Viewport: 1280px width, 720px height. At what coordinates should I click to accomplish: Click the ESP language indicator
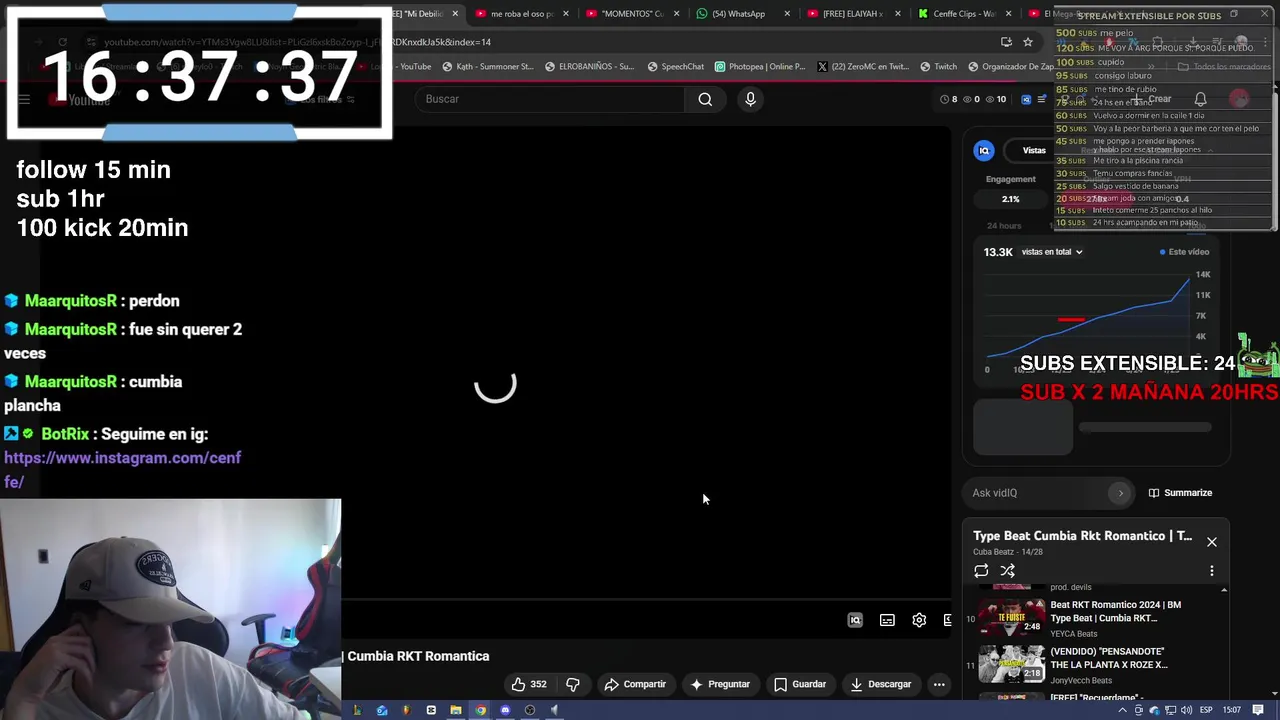pyautogui.click(x=1206, y=710)
